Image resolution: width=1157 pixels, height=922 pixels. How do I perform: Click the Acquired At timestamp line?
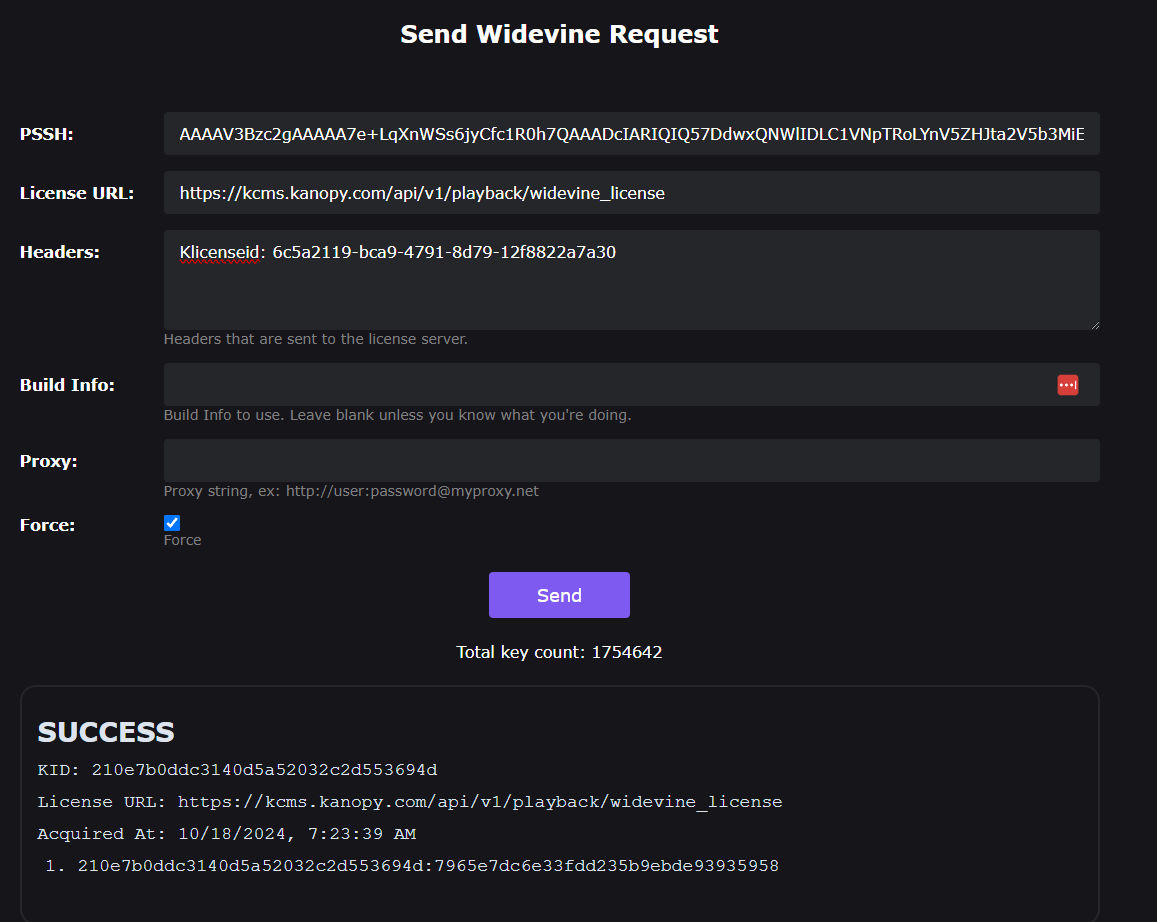point(227,834)
